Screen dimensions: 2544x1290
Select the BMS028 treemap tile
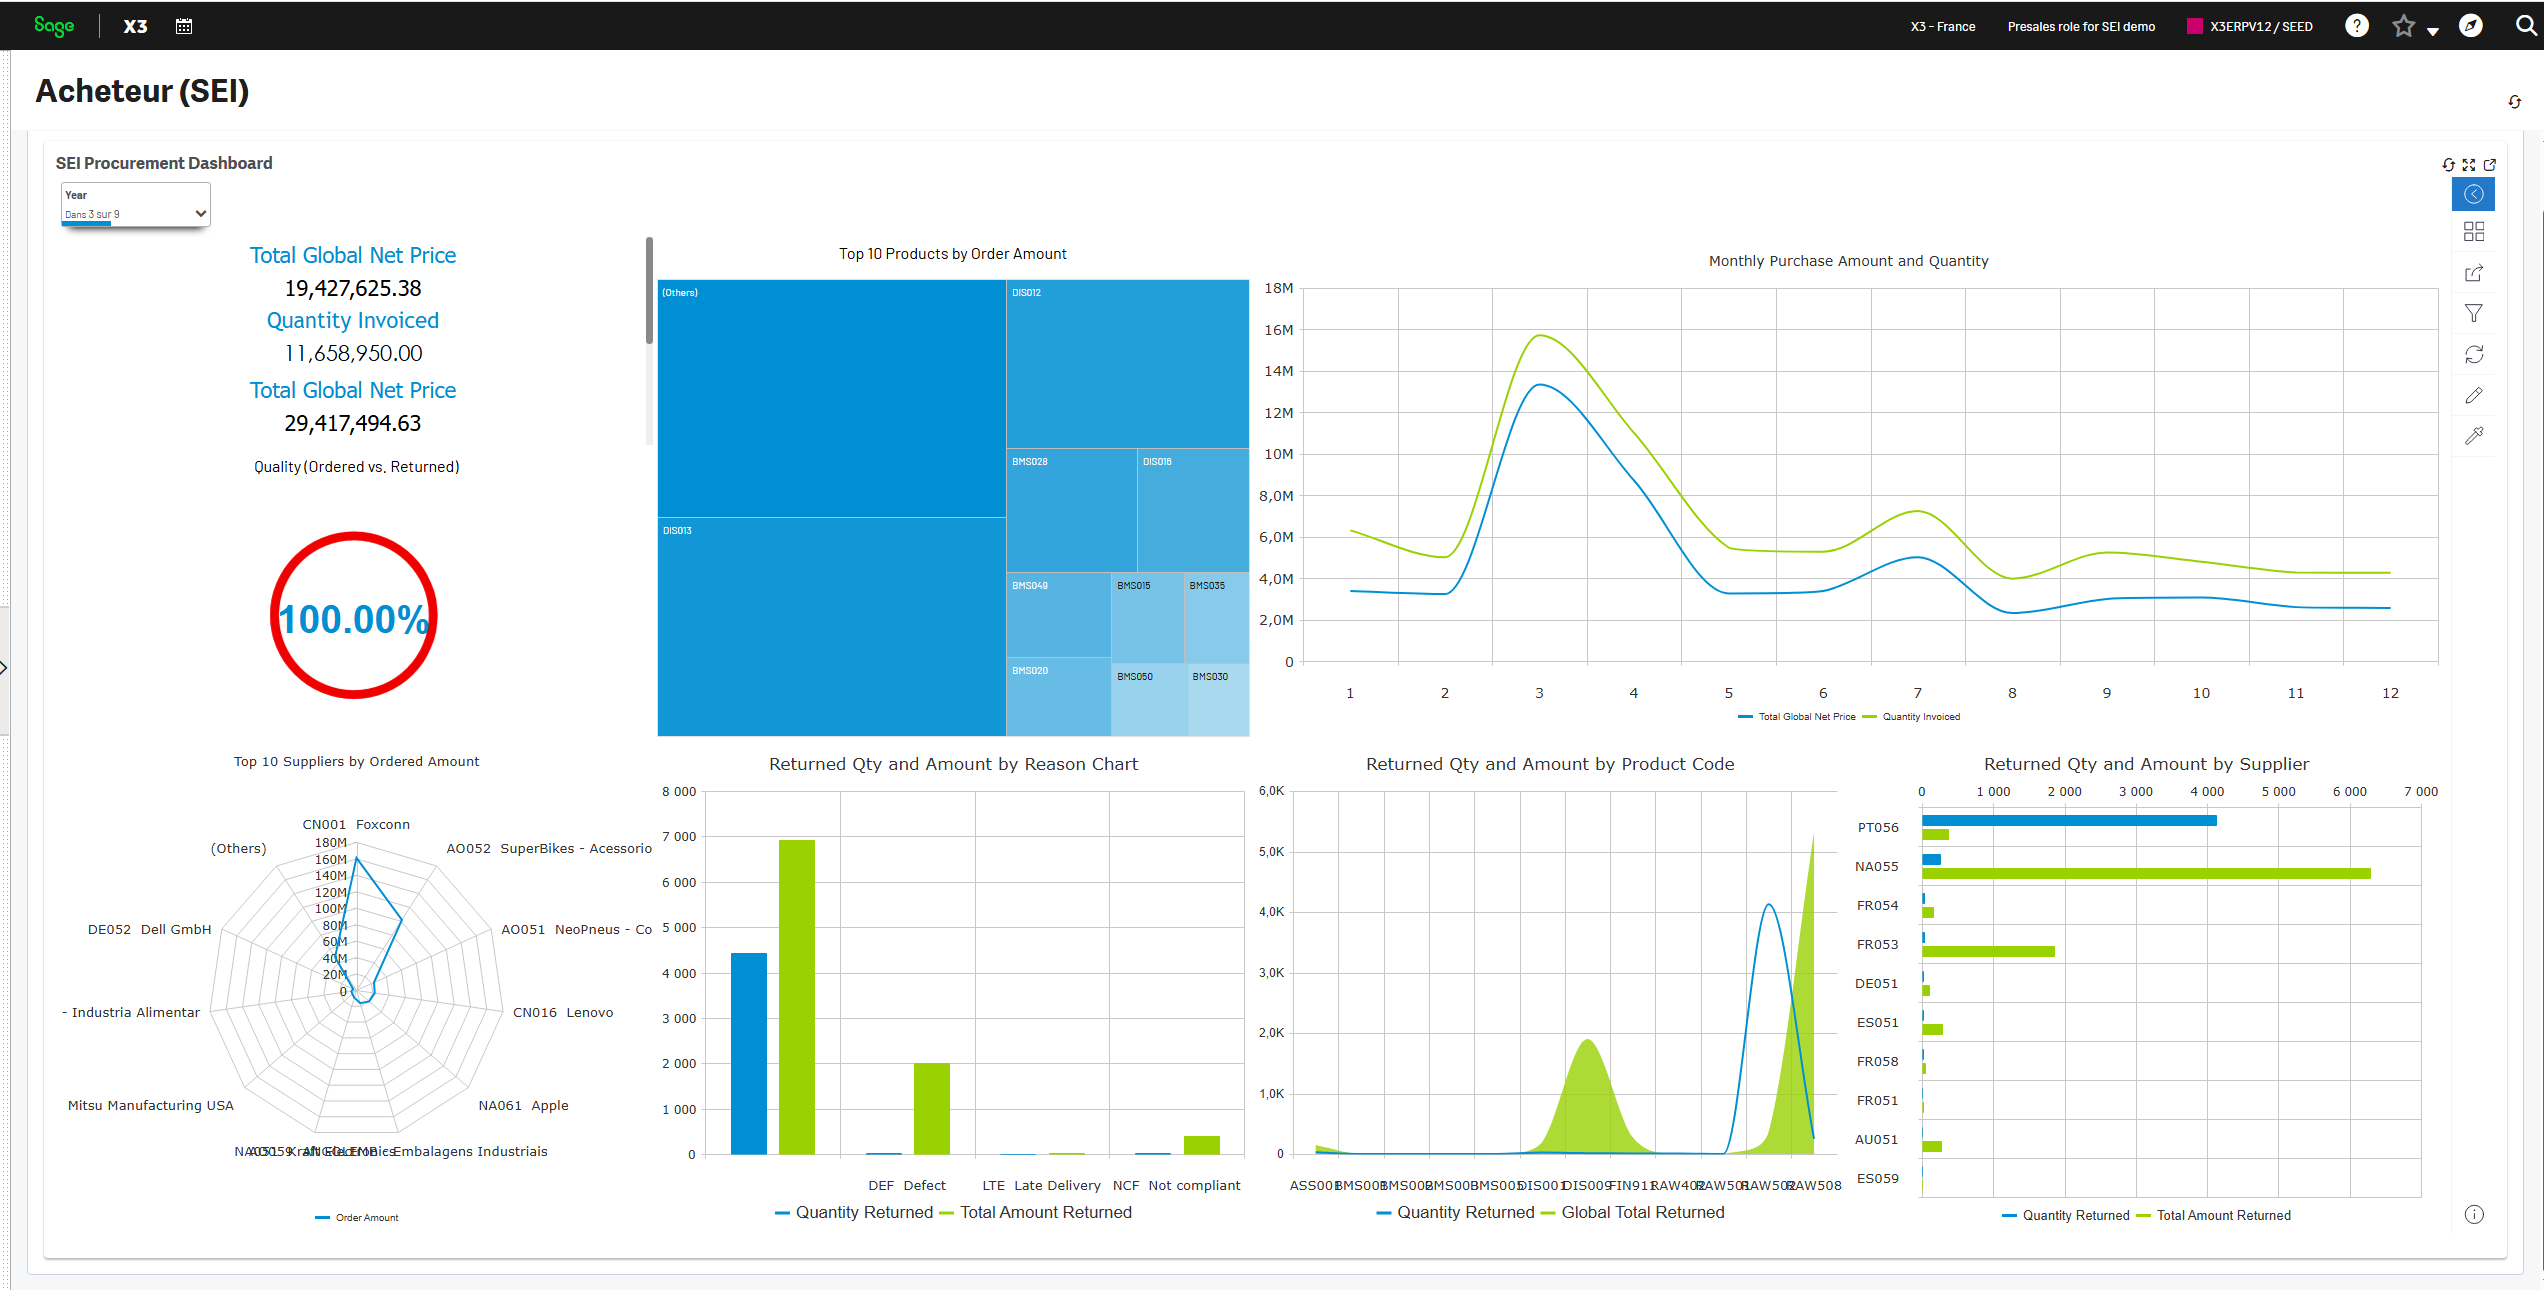pos(1071,510)
